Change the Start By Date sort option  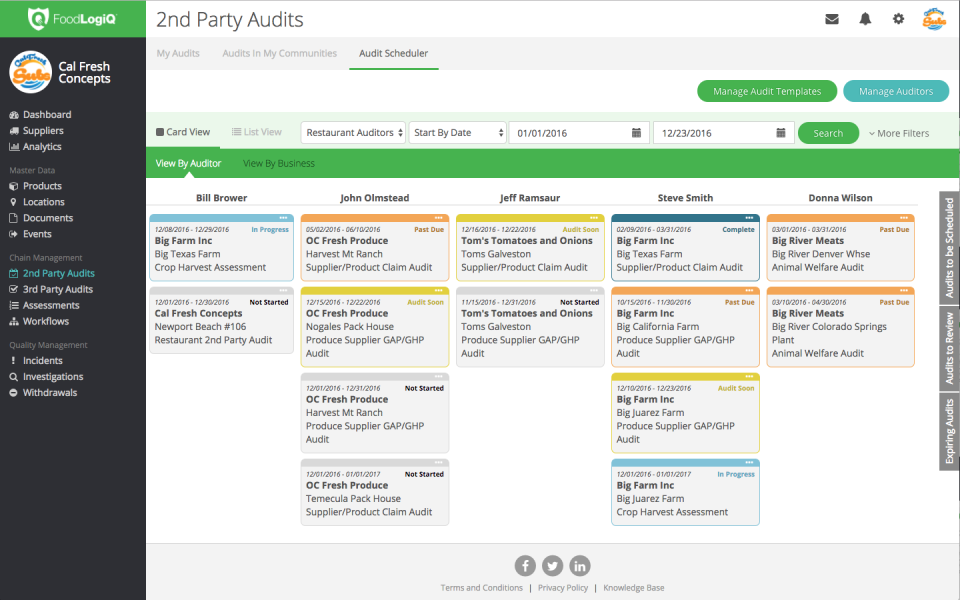pyautogui.click(x=457, y=131)
